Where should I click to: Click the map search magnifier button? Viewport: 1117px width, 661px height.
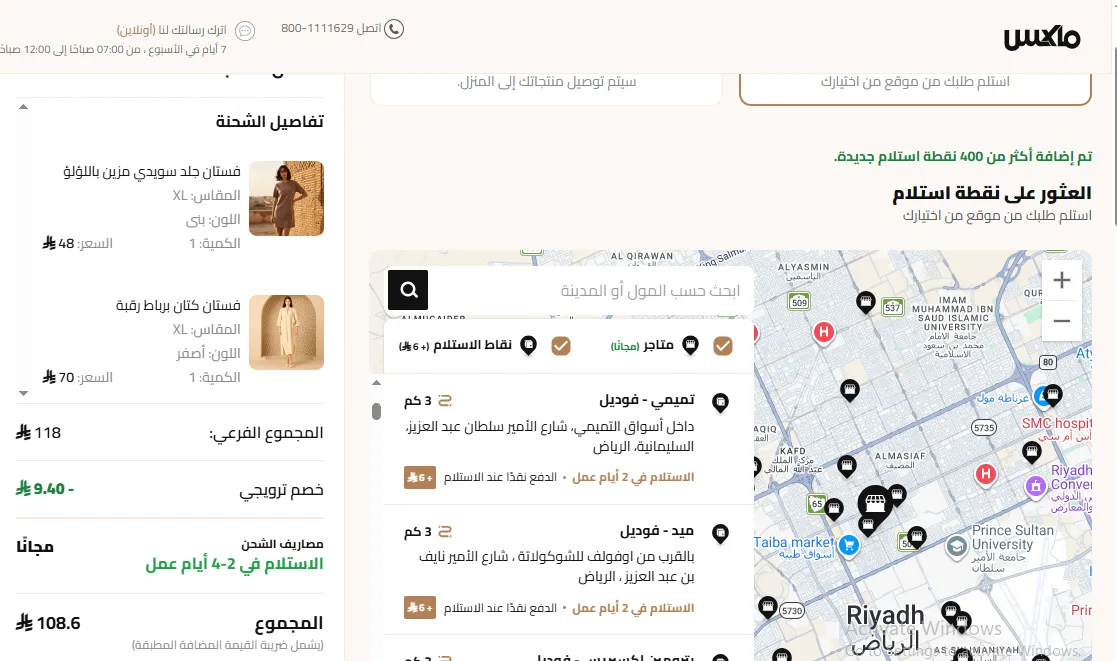pos(408,290)
